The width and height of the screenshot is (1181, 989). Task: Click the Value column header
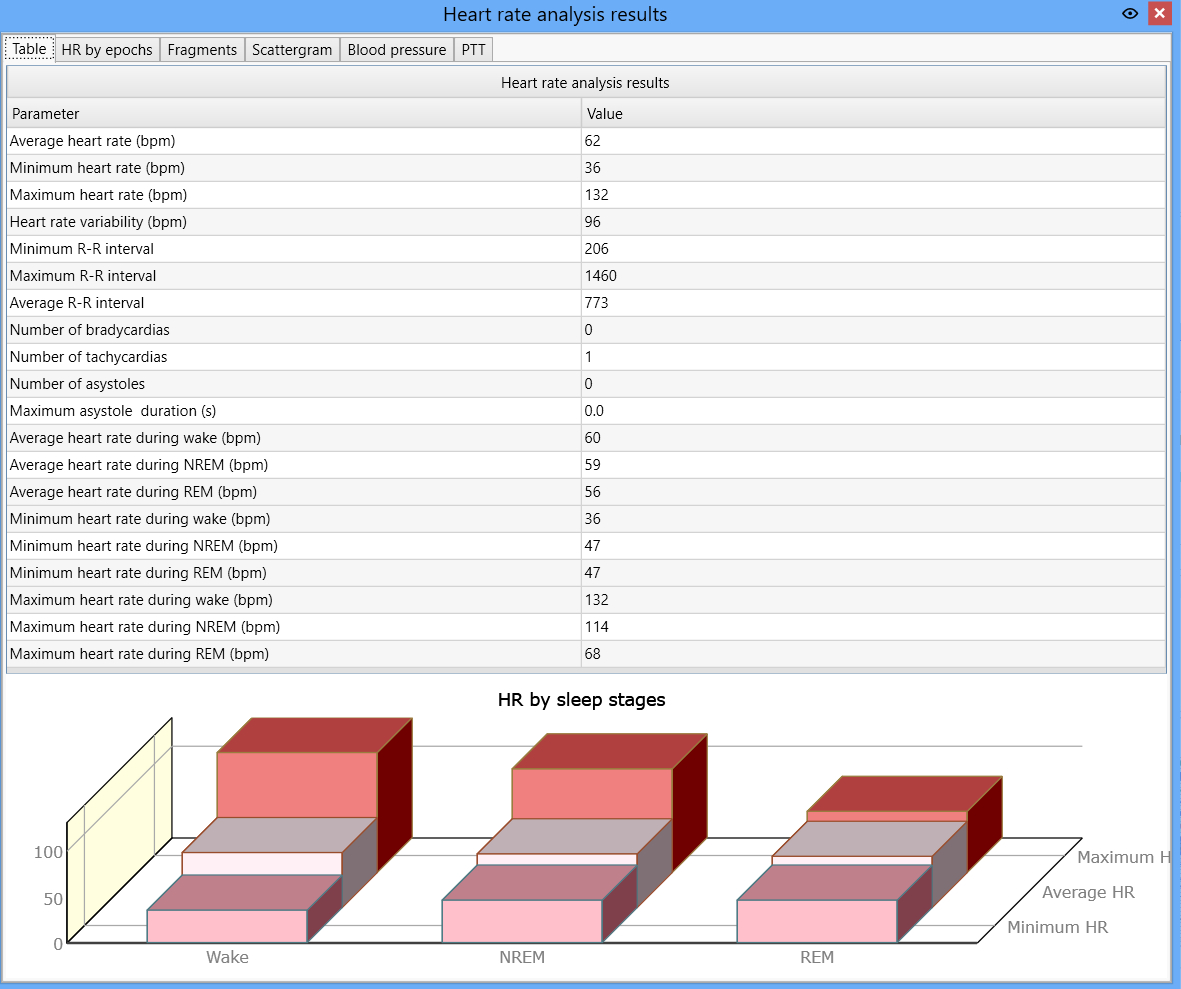(874, 114)
